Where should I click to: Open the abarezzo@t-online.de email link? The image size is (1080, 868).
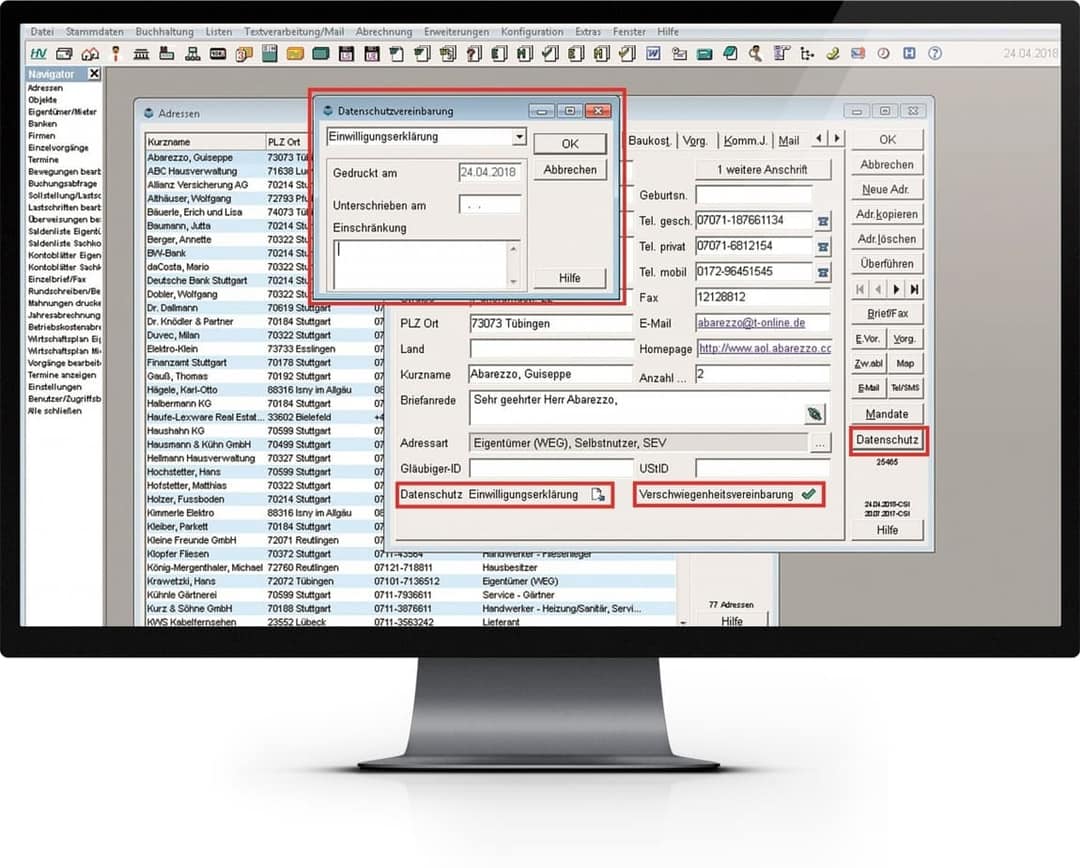pyautogui.click(x=751, y=323)
